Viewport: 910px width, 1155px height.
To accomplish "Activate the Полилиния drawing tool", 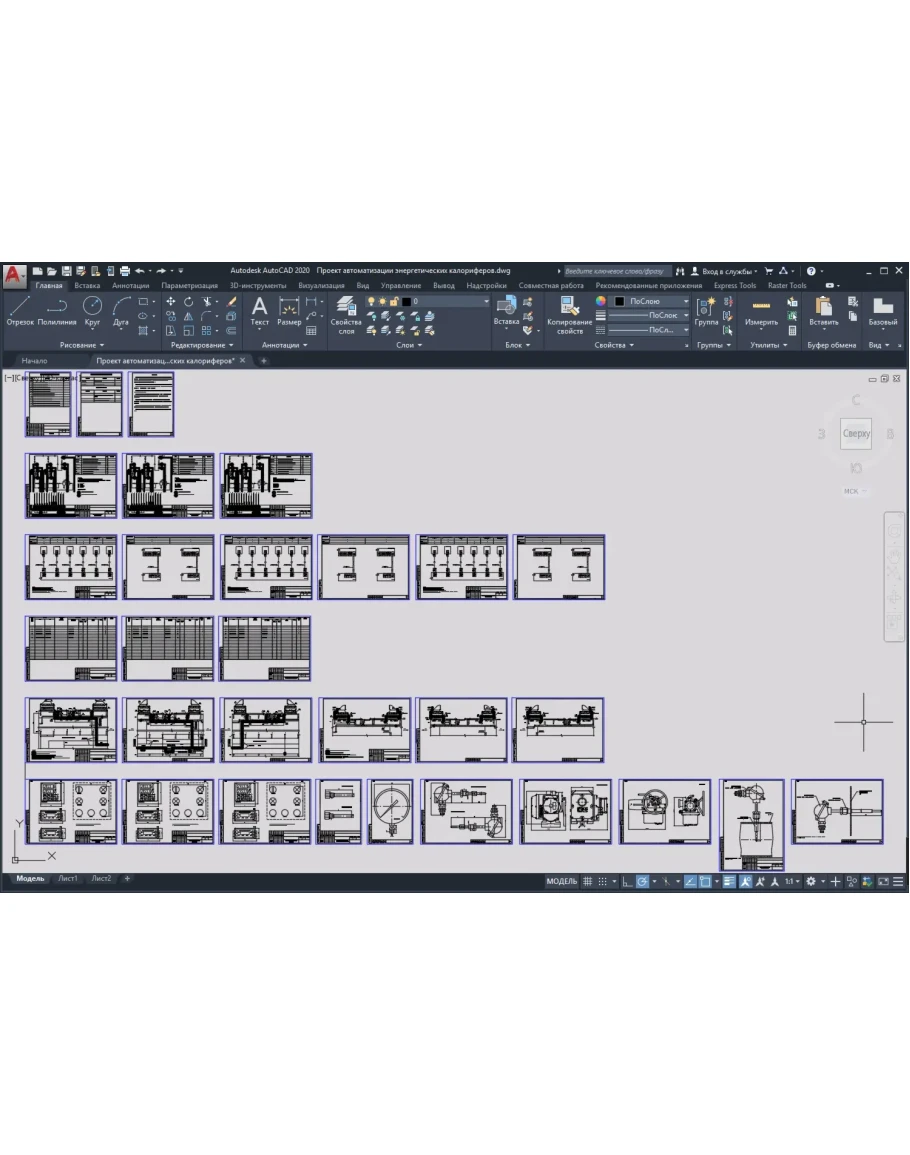I will click(x=57, y=310).
